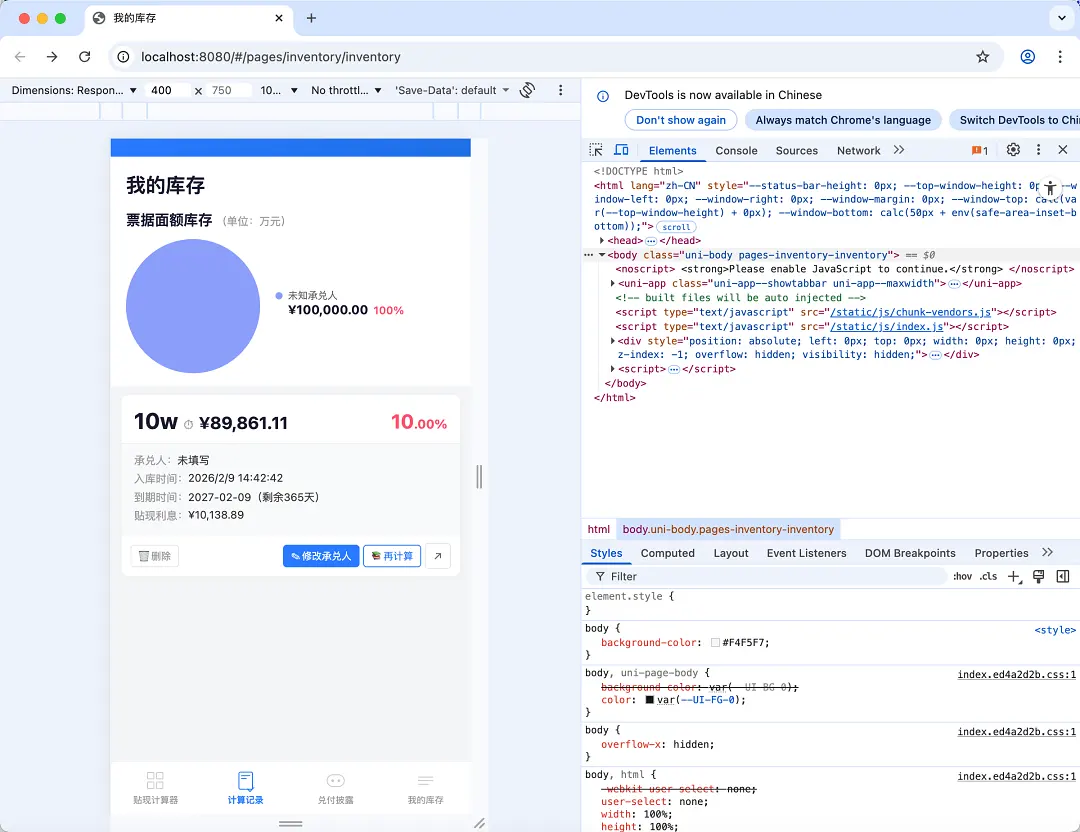The height and width of the screenshot is (832, 1080).
Task: Click the share arrow icon on inventory card
Action: 438,556
